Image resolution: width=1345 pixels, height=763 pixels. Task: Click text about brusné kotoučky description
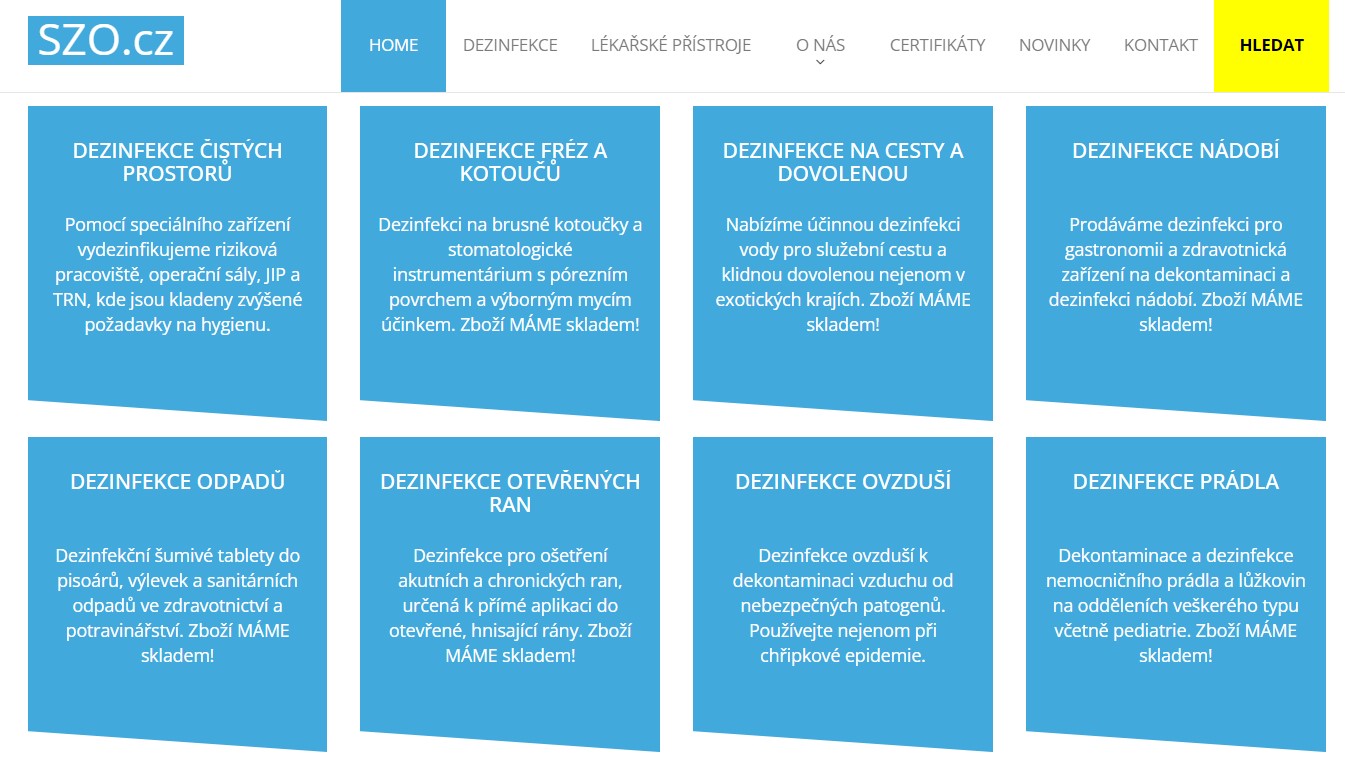(x=510, y=274)
